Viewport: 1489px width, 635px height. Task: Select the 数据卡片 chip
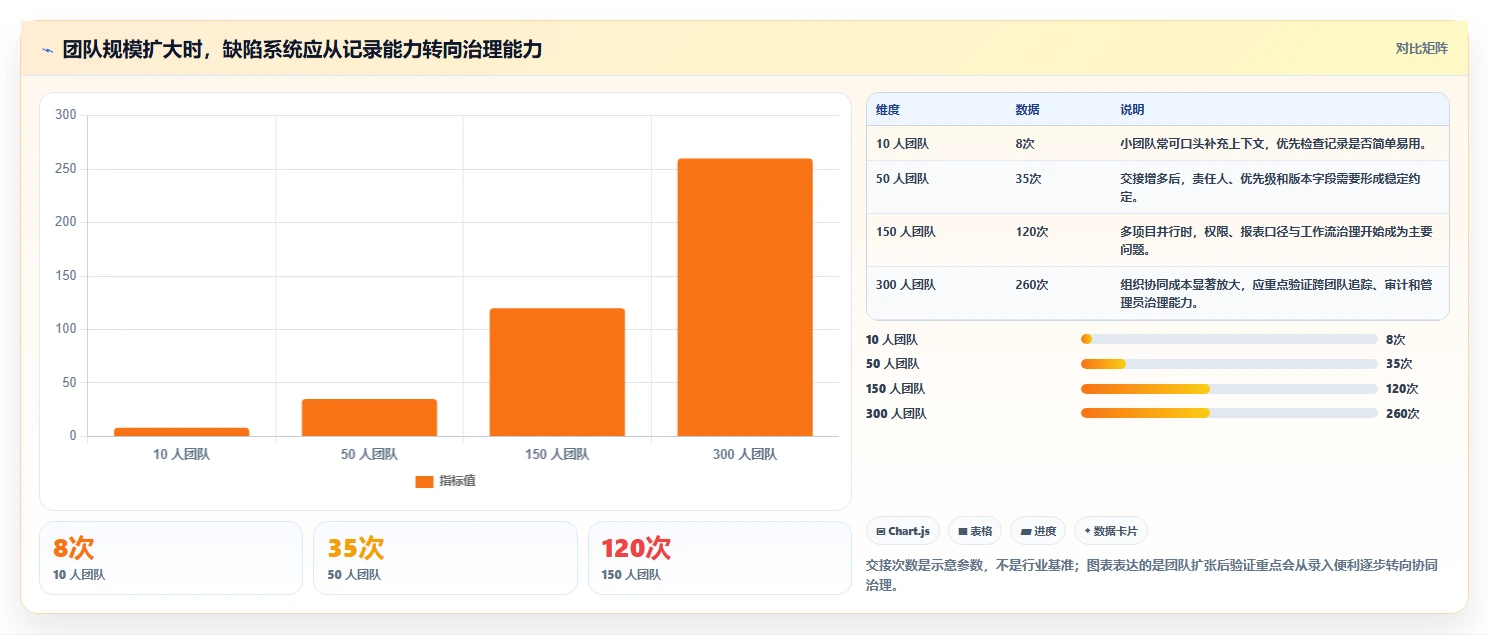tap(1111, 531)
